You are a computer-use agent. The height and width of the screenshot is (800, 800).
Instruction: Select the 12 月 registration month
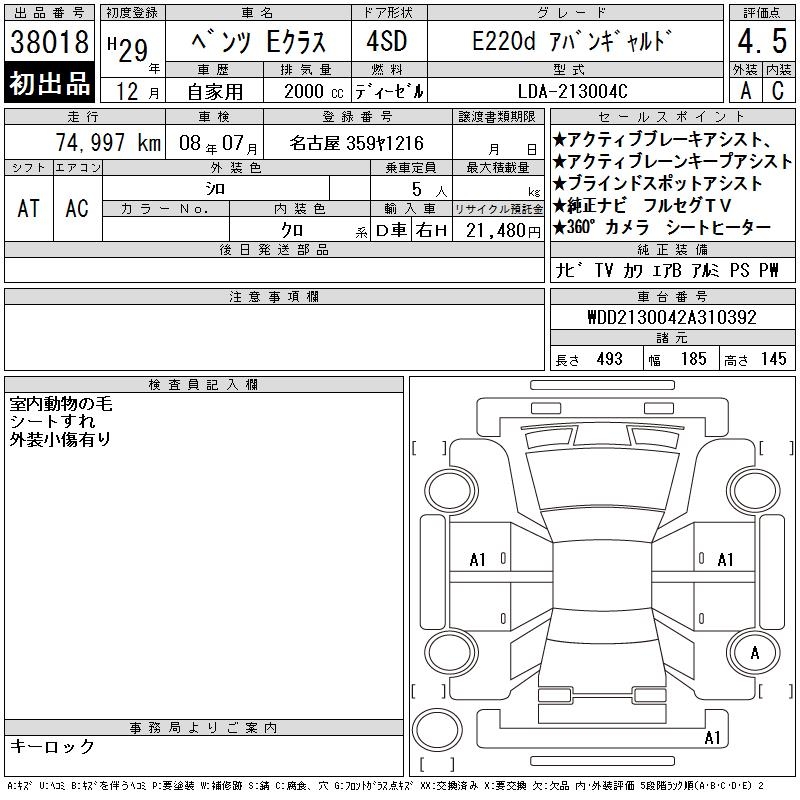pyautogui.click(x=137, y=92)
